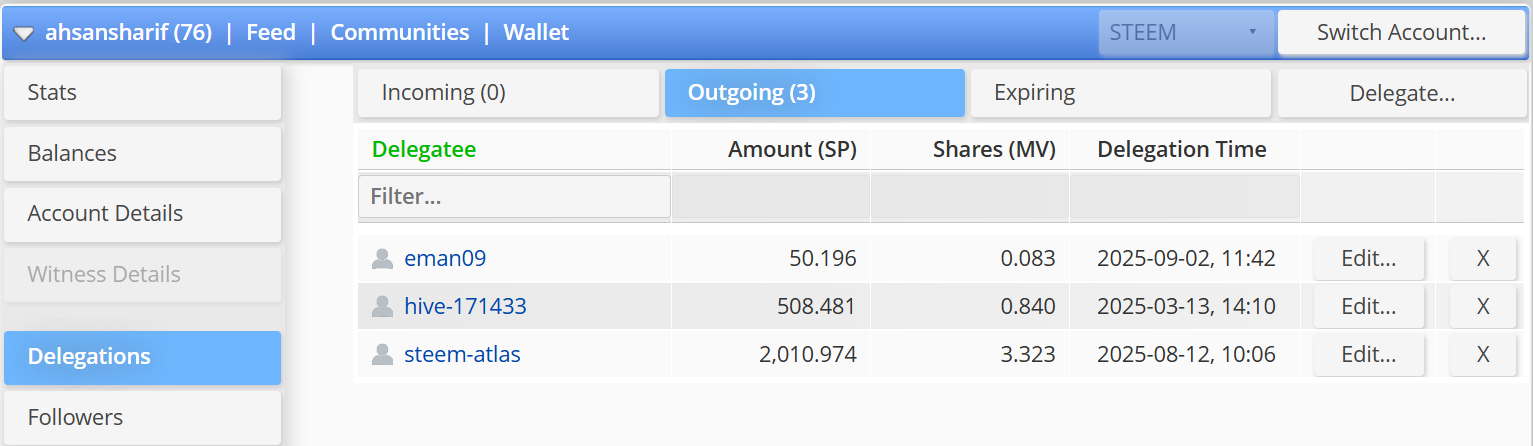This screenshot has width=1533, height=446.
Task: Open the Delegate... dialog button
Action: pos(1402,94)
